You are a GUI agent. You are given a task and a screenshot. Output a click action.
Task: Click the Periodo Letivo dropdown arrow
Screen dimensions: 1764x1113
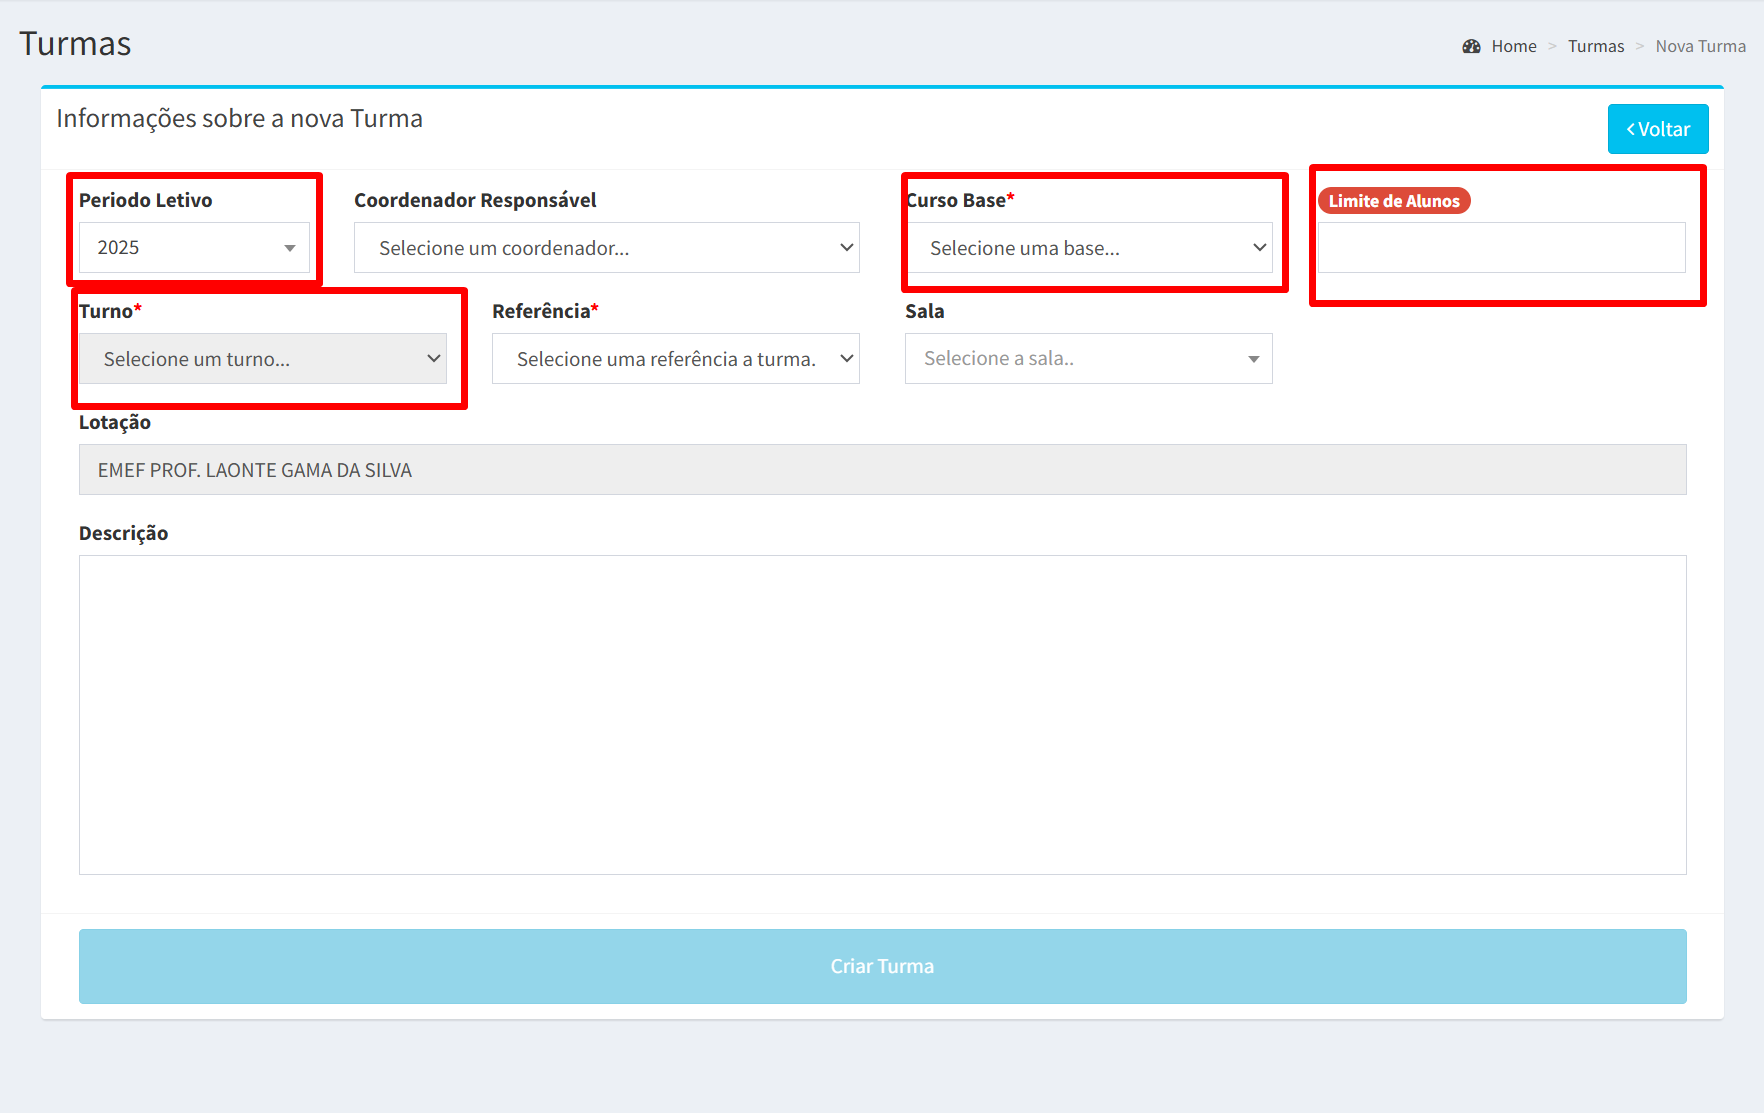click(290, 248)
